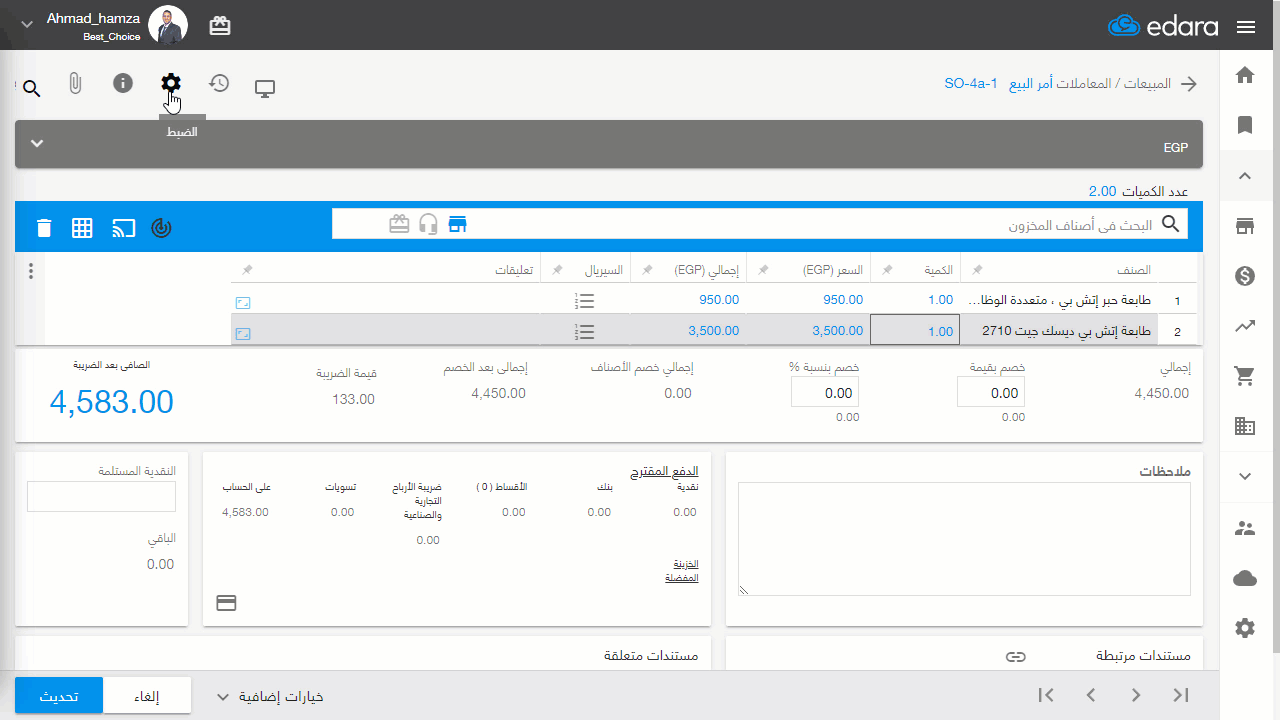This screenshot has width=1280, height=720.
Task: Open serial list icon for row 2
Action: (x=586, y=331)
